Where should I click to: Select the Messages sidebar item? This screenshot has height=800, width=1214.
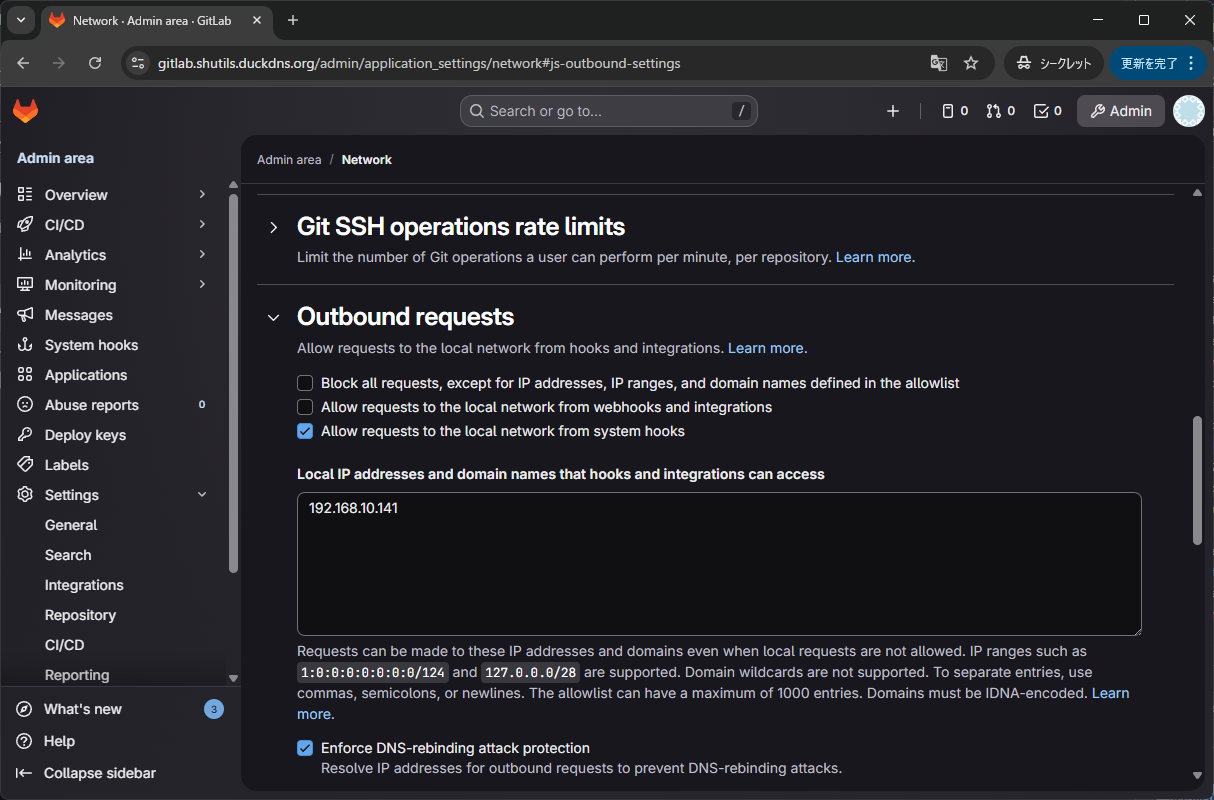coord(80,314)
